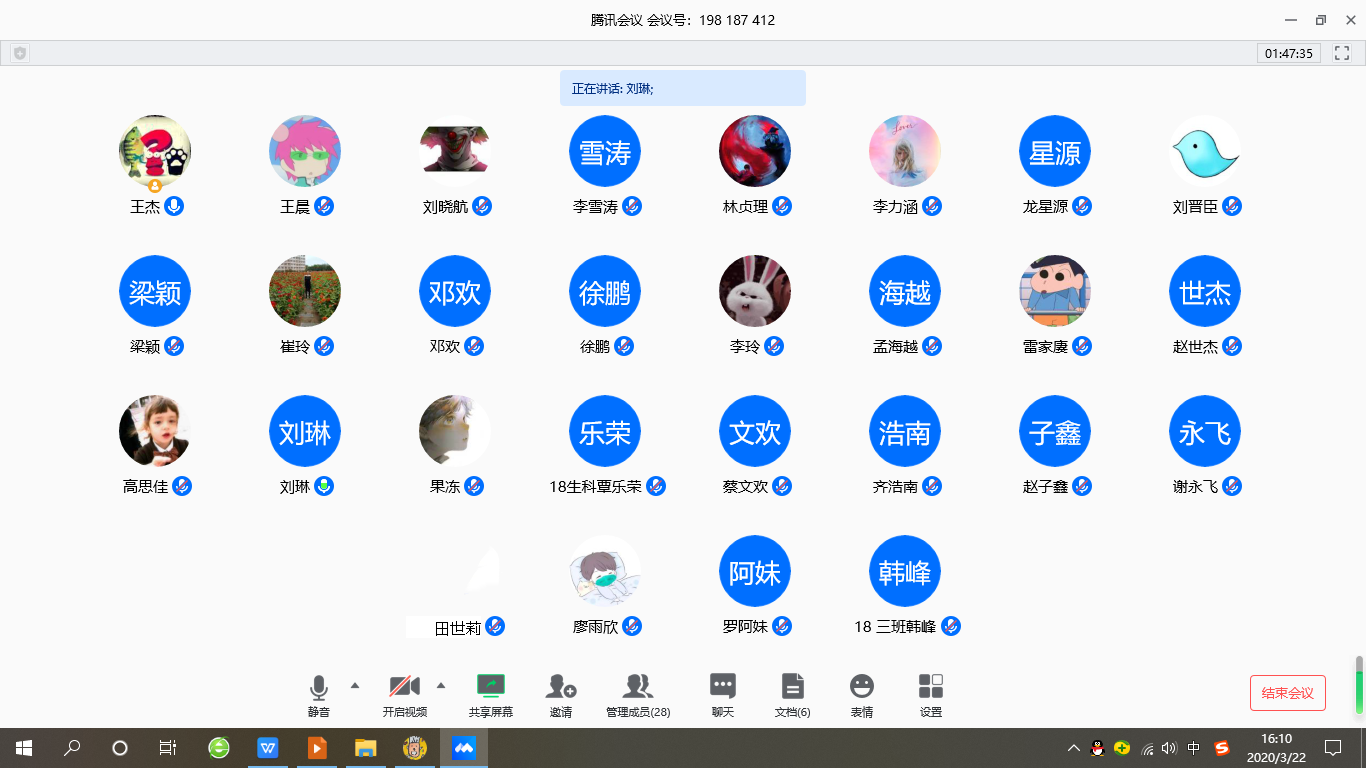Select 雷家庚's cartoon boy avatar
The width and height of the screenshot is (1366, 768).
[1055, 291]
